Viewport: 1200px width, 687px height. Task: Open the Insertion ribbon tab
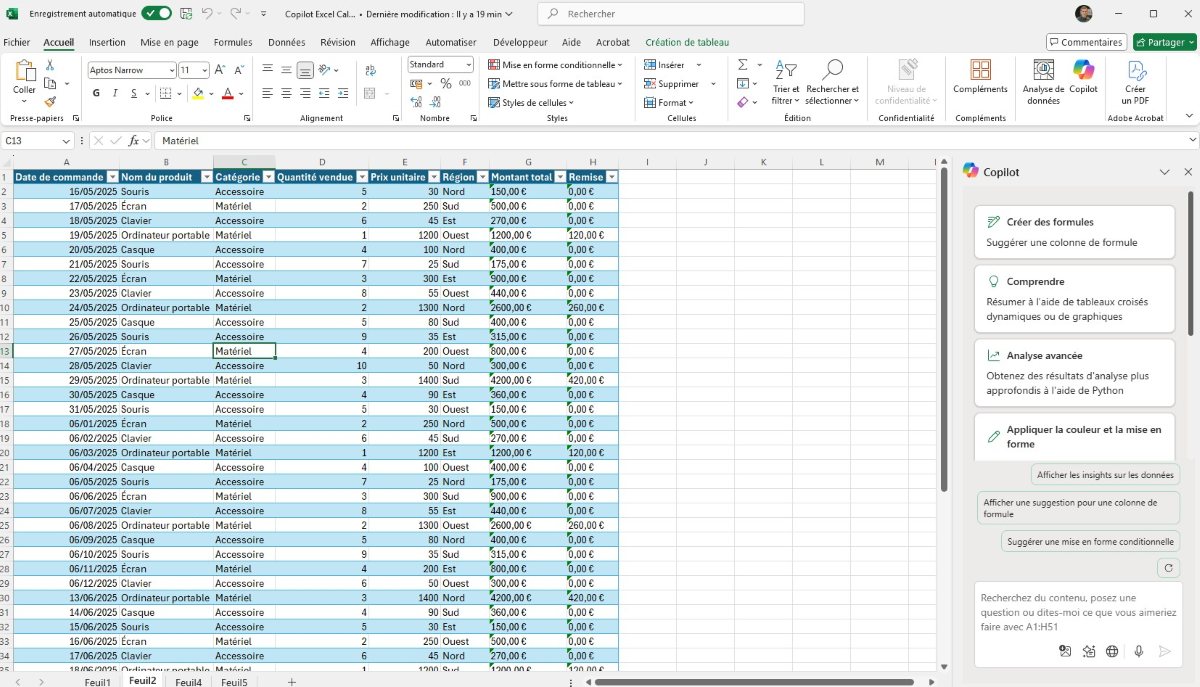(107, 42)
